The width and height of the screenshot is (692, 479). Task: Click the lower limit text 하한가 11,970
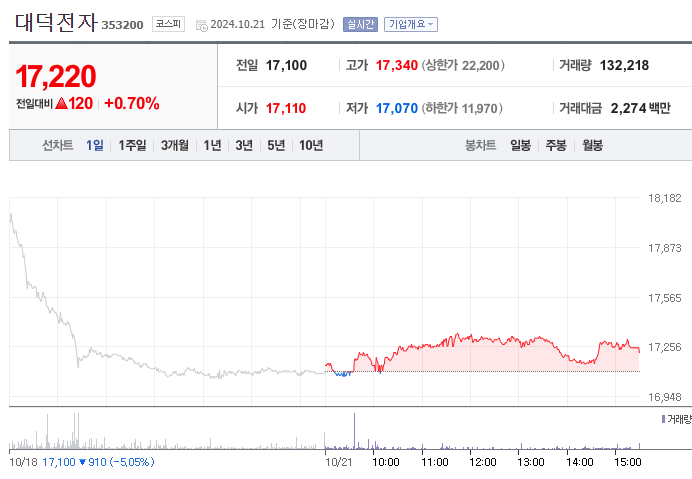462,108
